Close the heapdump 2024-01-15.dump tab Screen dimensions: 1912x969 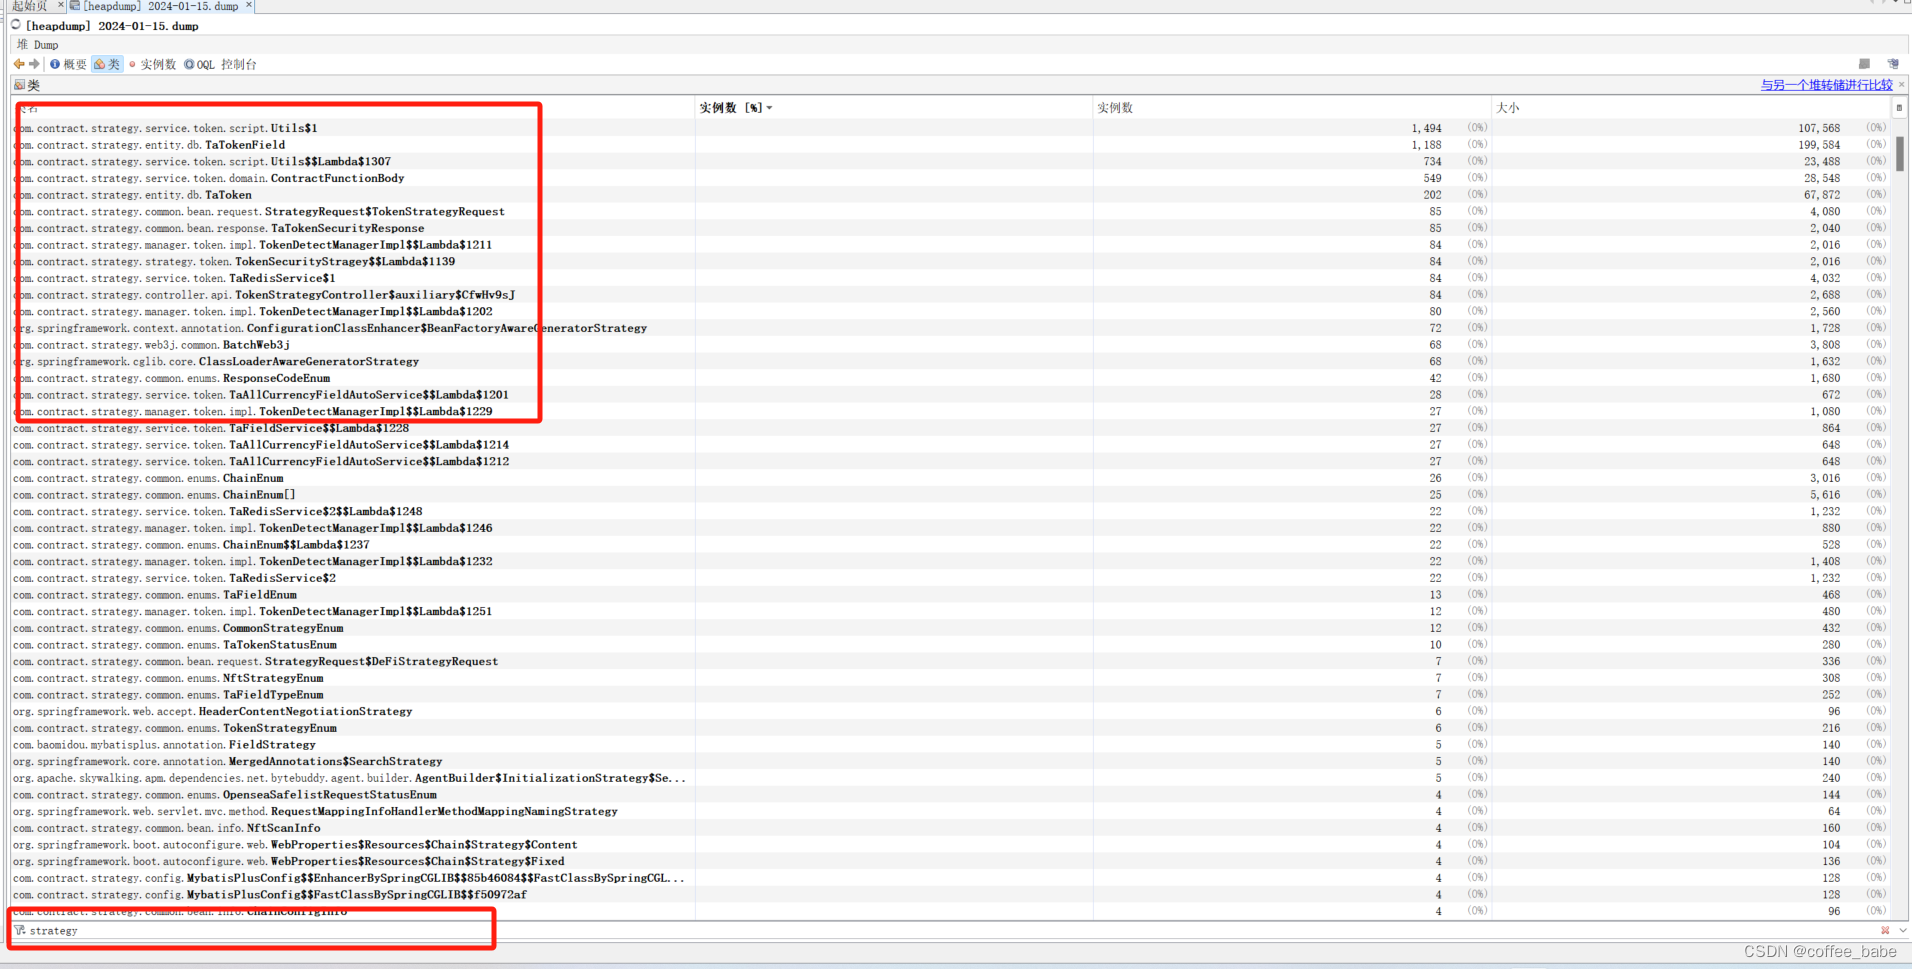(x=249, y=6)
